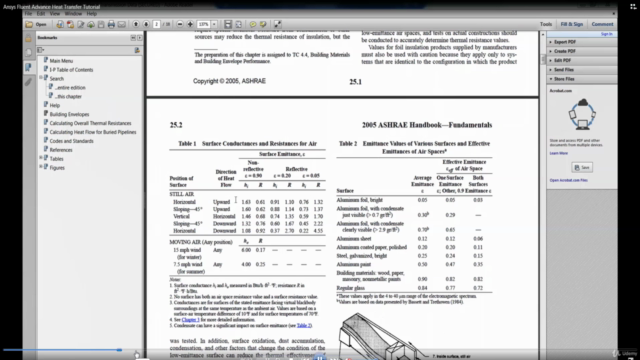Open the Window menu

pyautogui.click(x=73, y=14)
